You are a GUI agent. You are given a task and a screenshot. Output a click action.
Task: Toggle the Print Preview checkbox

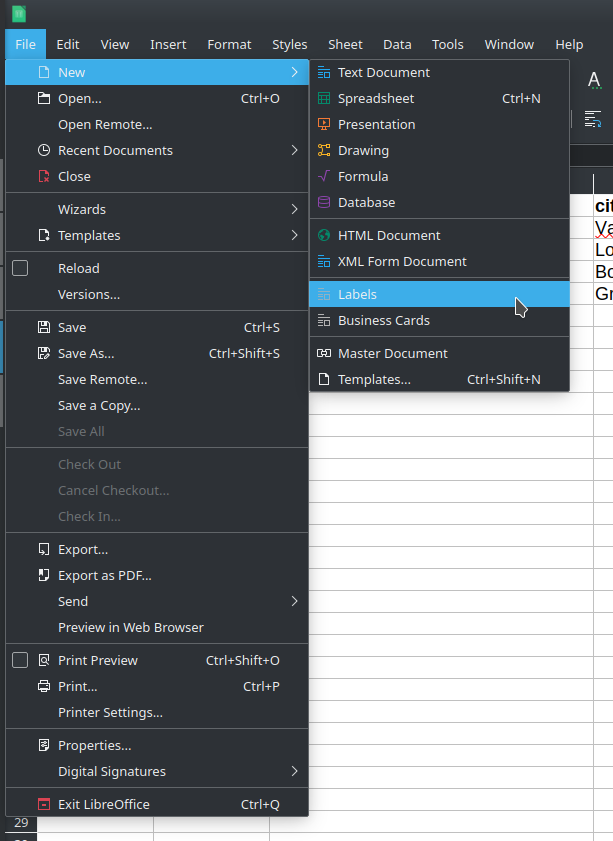click(20, 660)
